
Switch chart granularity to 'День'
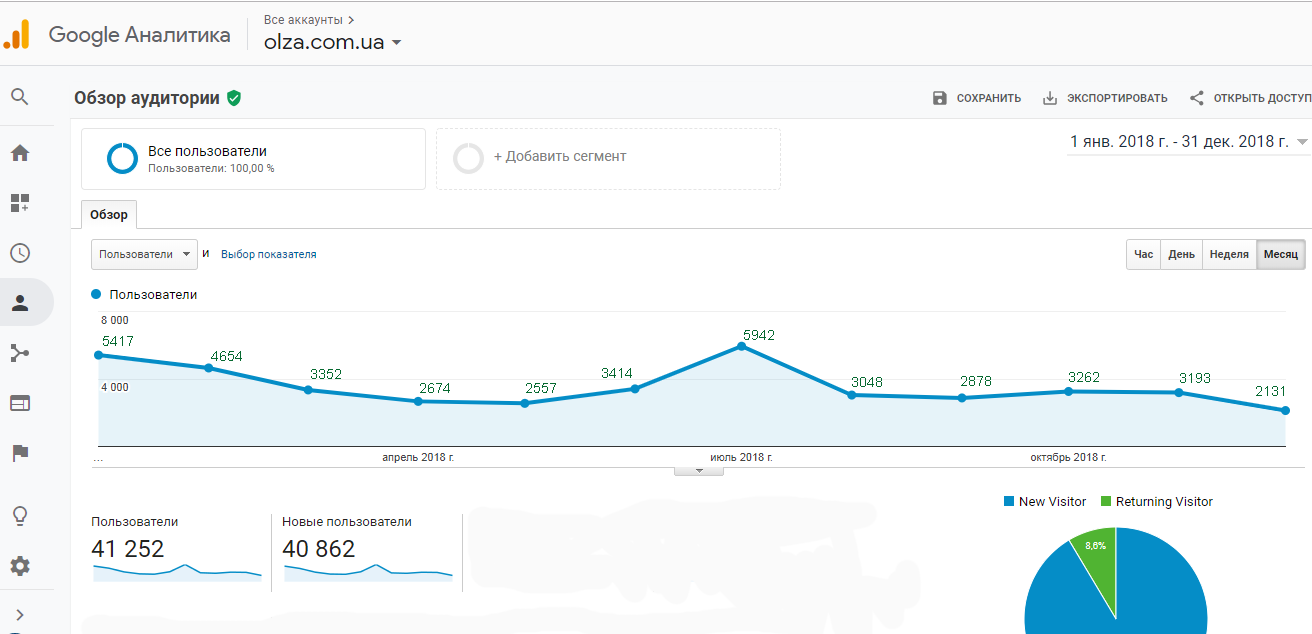[1181, 254]
